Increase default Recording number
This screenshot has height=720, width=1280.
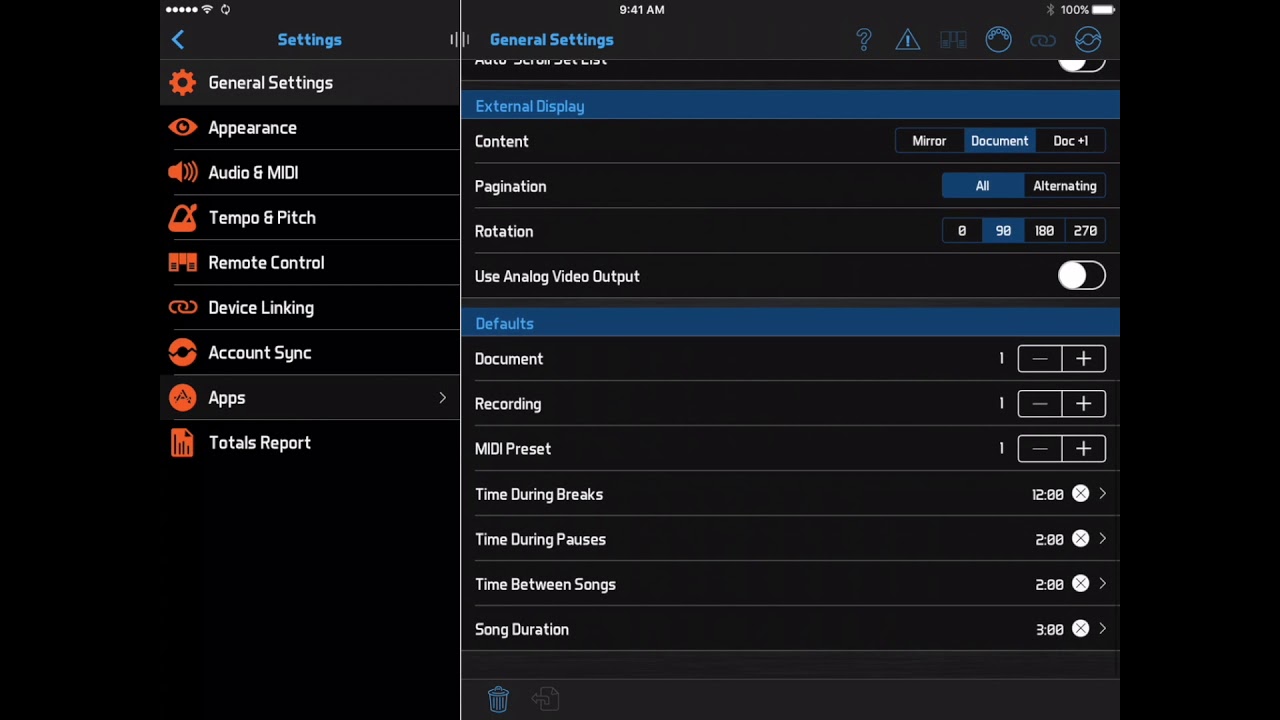click(1084, 404)
